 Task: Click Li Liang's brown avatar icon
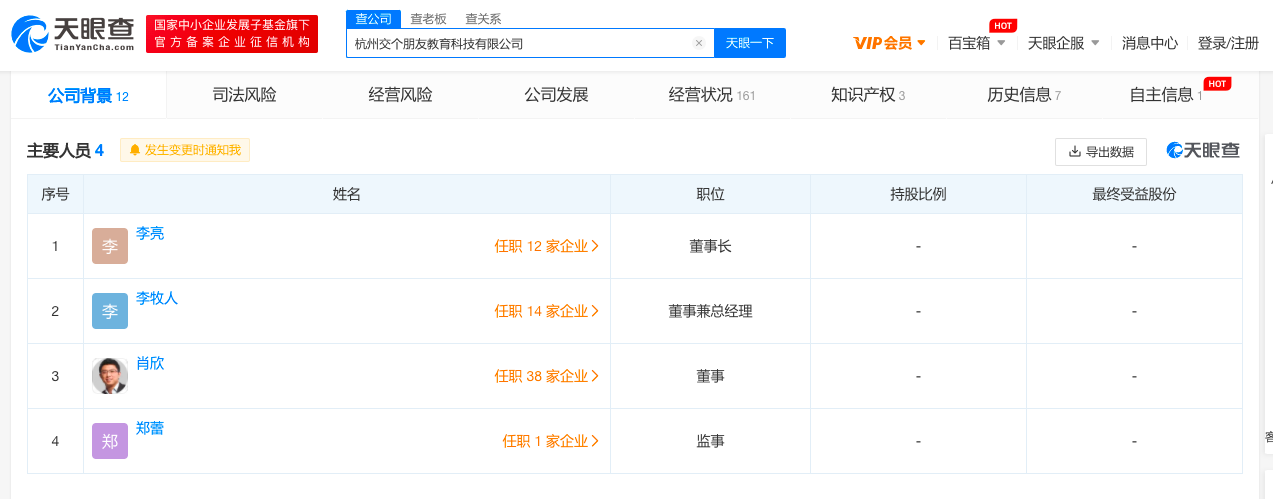pyautogui.click(x=110, y=246)
